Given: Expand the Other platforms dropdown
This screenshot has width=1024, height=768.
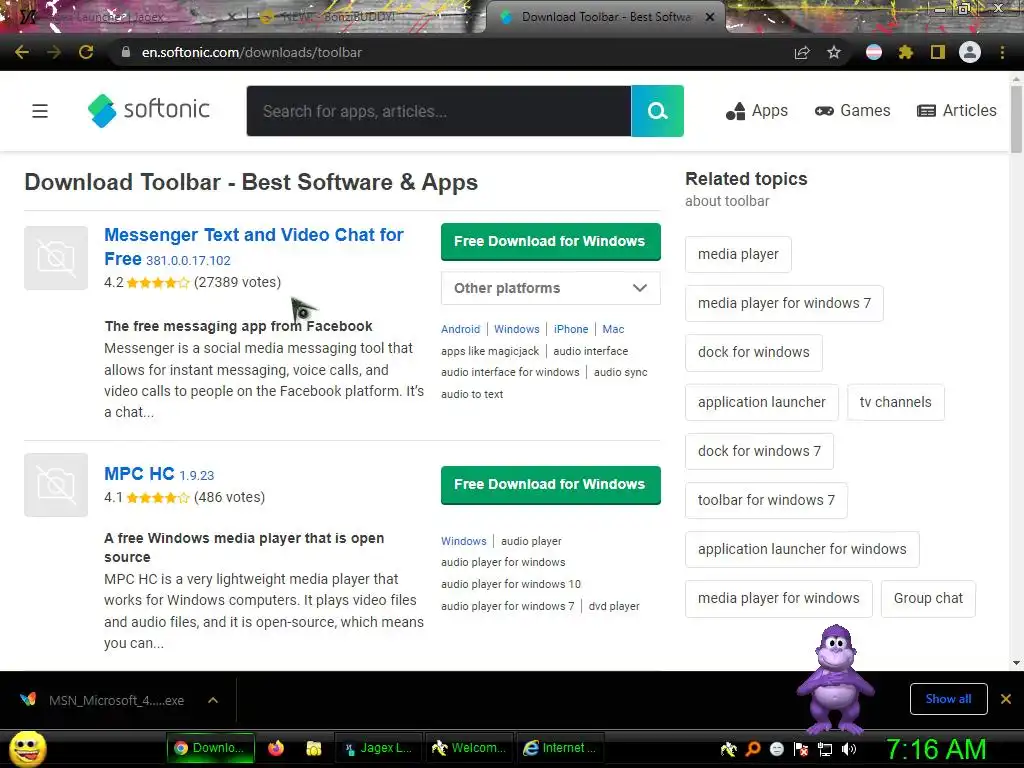Looking at the screenshot, I should (x=551, y=288).
